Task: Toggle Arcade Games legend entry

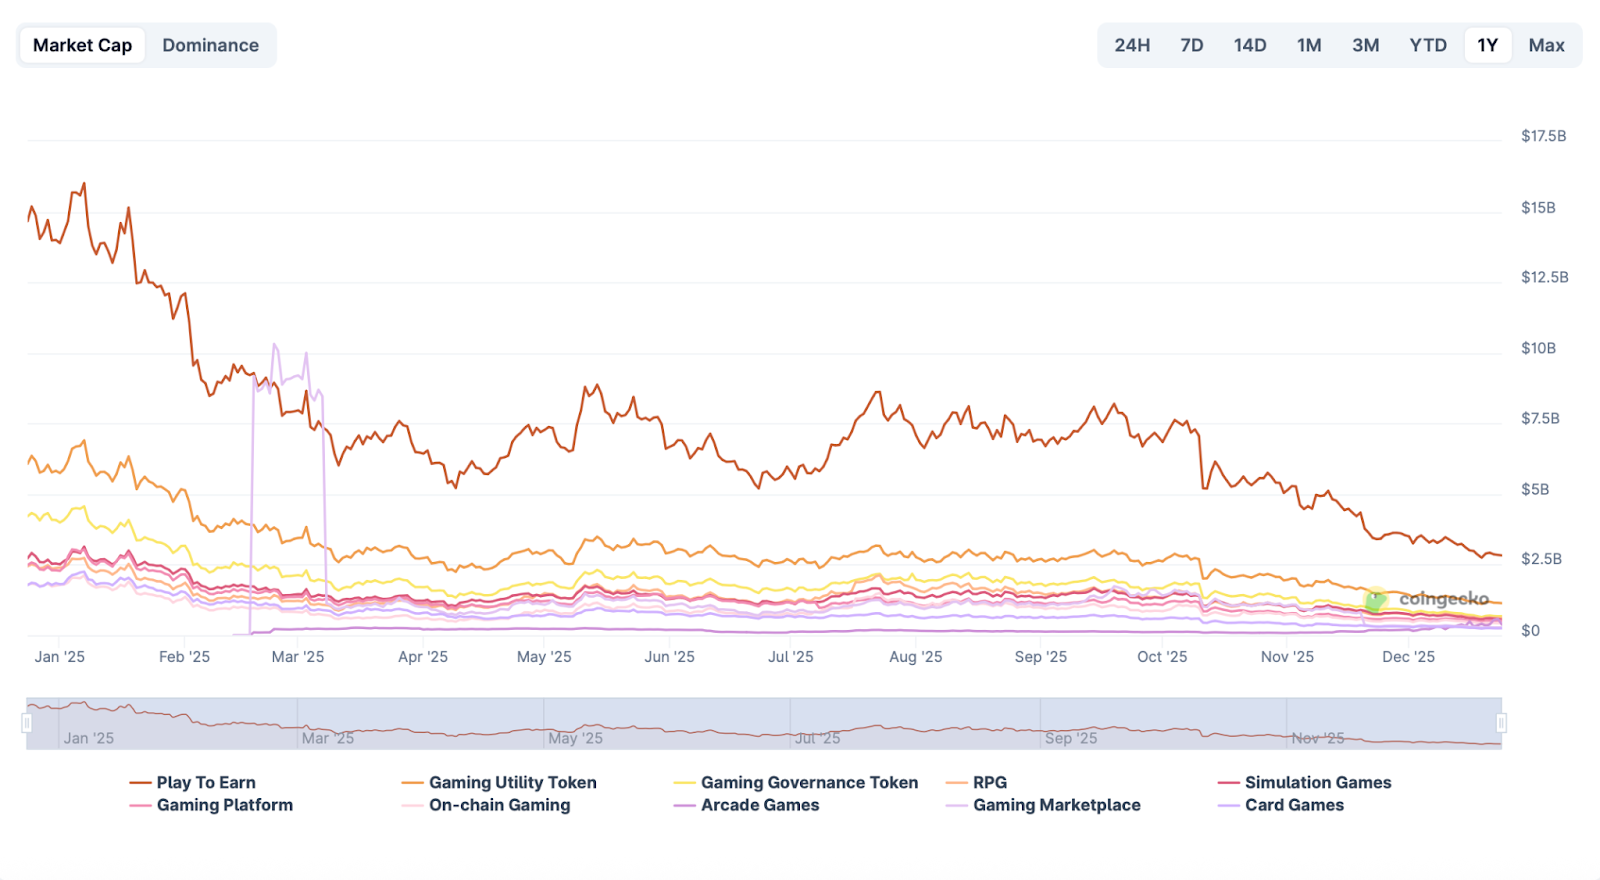Action: click(759, 805)
